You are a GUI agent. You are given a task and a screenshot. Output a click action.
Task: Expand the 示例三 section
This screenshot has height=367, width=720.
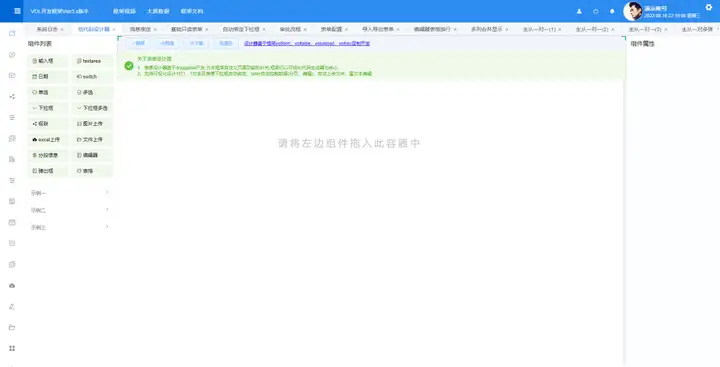pos(70,227)
